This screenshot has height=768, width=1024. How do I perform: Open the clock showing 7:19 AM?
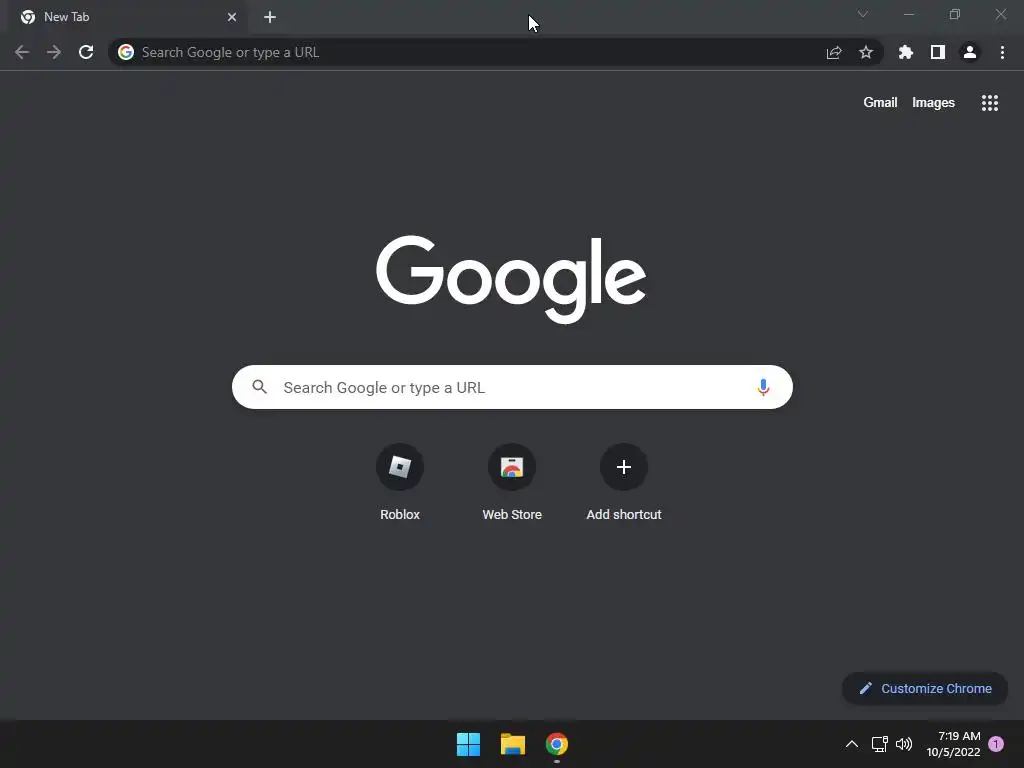(953, 744)
